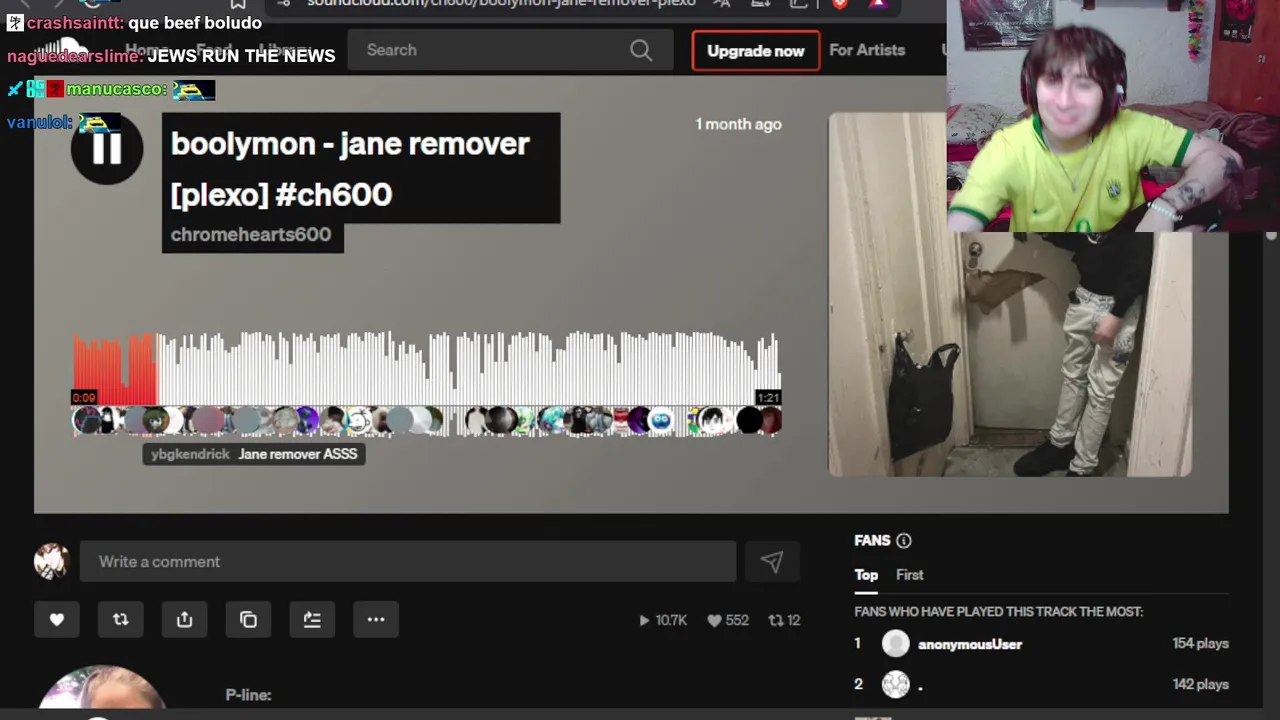The image size is (1280, 720).
Task: Click the 142 plays text
Action: [x=1200, y=684]
